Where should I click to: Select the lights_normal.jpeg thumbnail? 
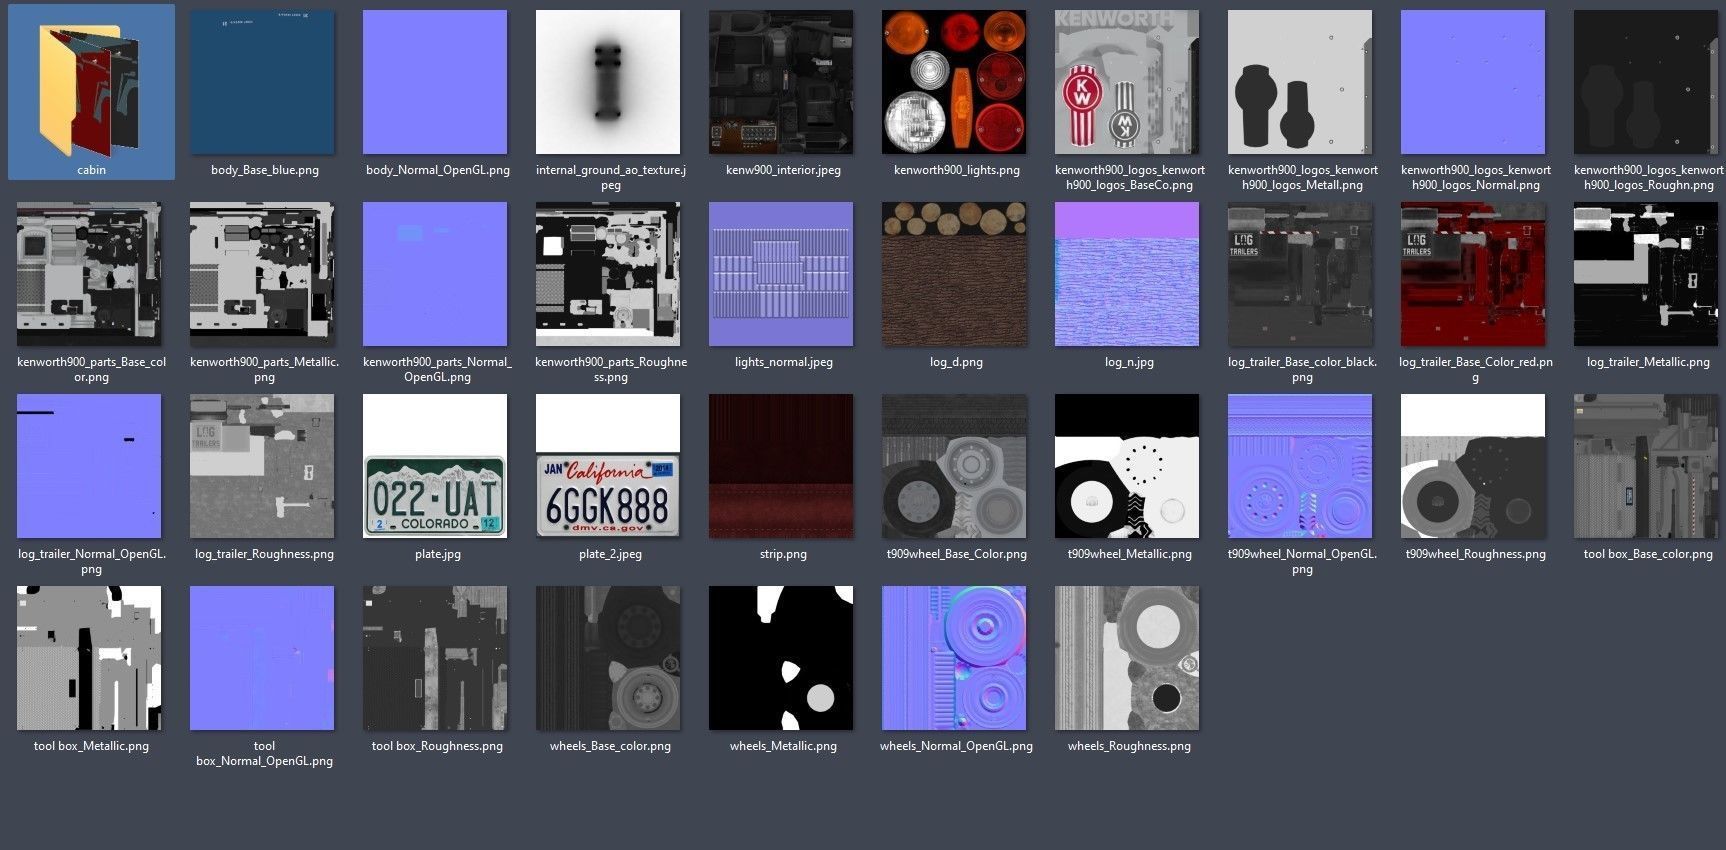coord(781,274)
